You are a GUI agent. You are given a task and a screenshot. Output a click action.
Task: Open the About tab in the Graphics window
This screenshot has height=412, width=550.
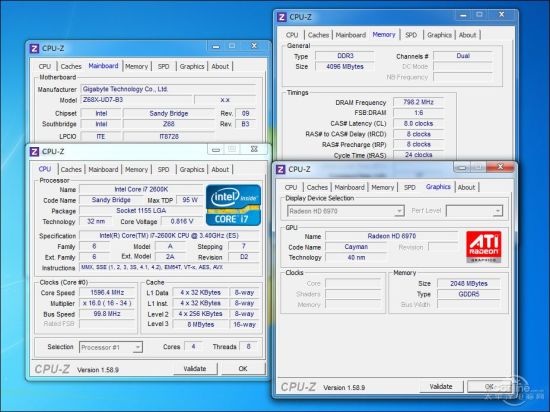point(466,187)
